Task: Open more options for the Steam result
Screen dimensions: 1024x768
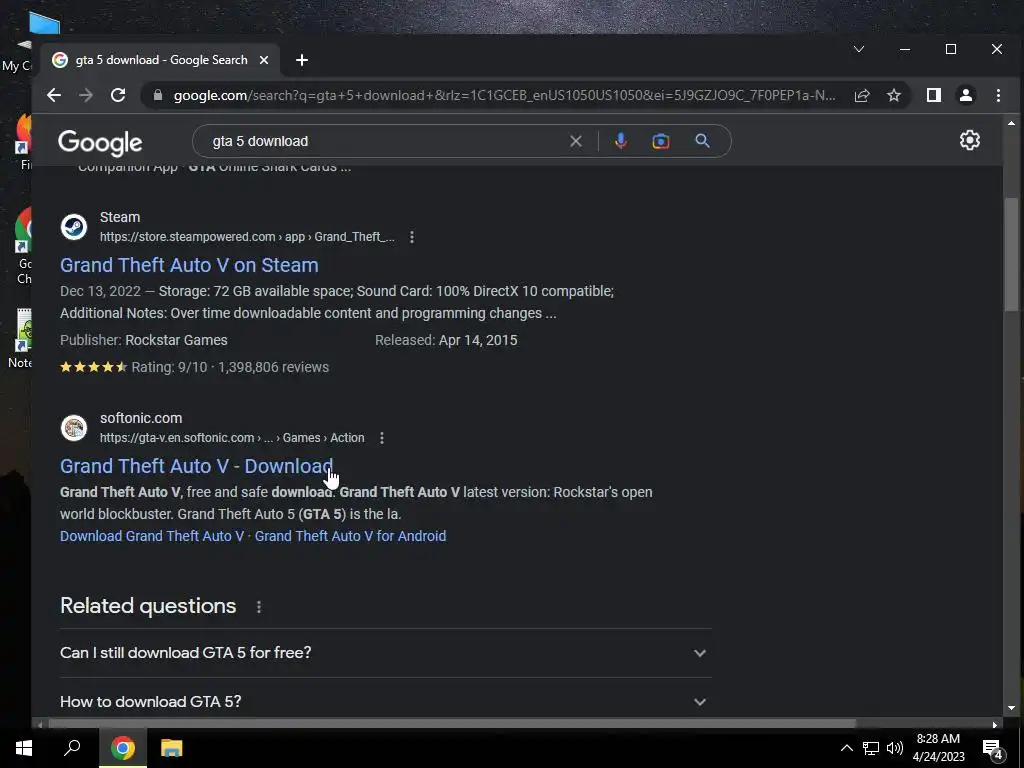Action: click(x=411, y=237)
